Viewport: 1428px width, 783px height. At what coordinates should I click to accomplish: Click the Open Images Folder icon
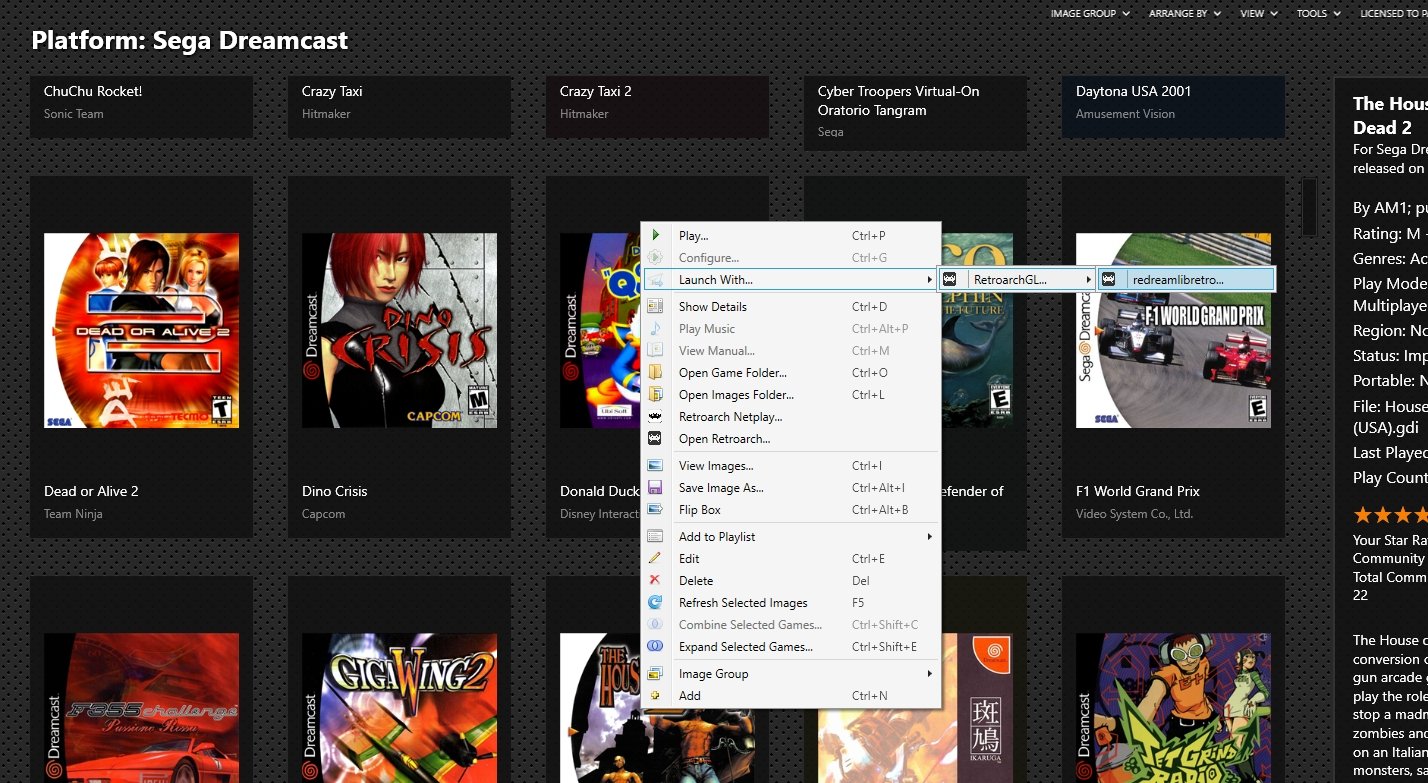coord(655,394)
